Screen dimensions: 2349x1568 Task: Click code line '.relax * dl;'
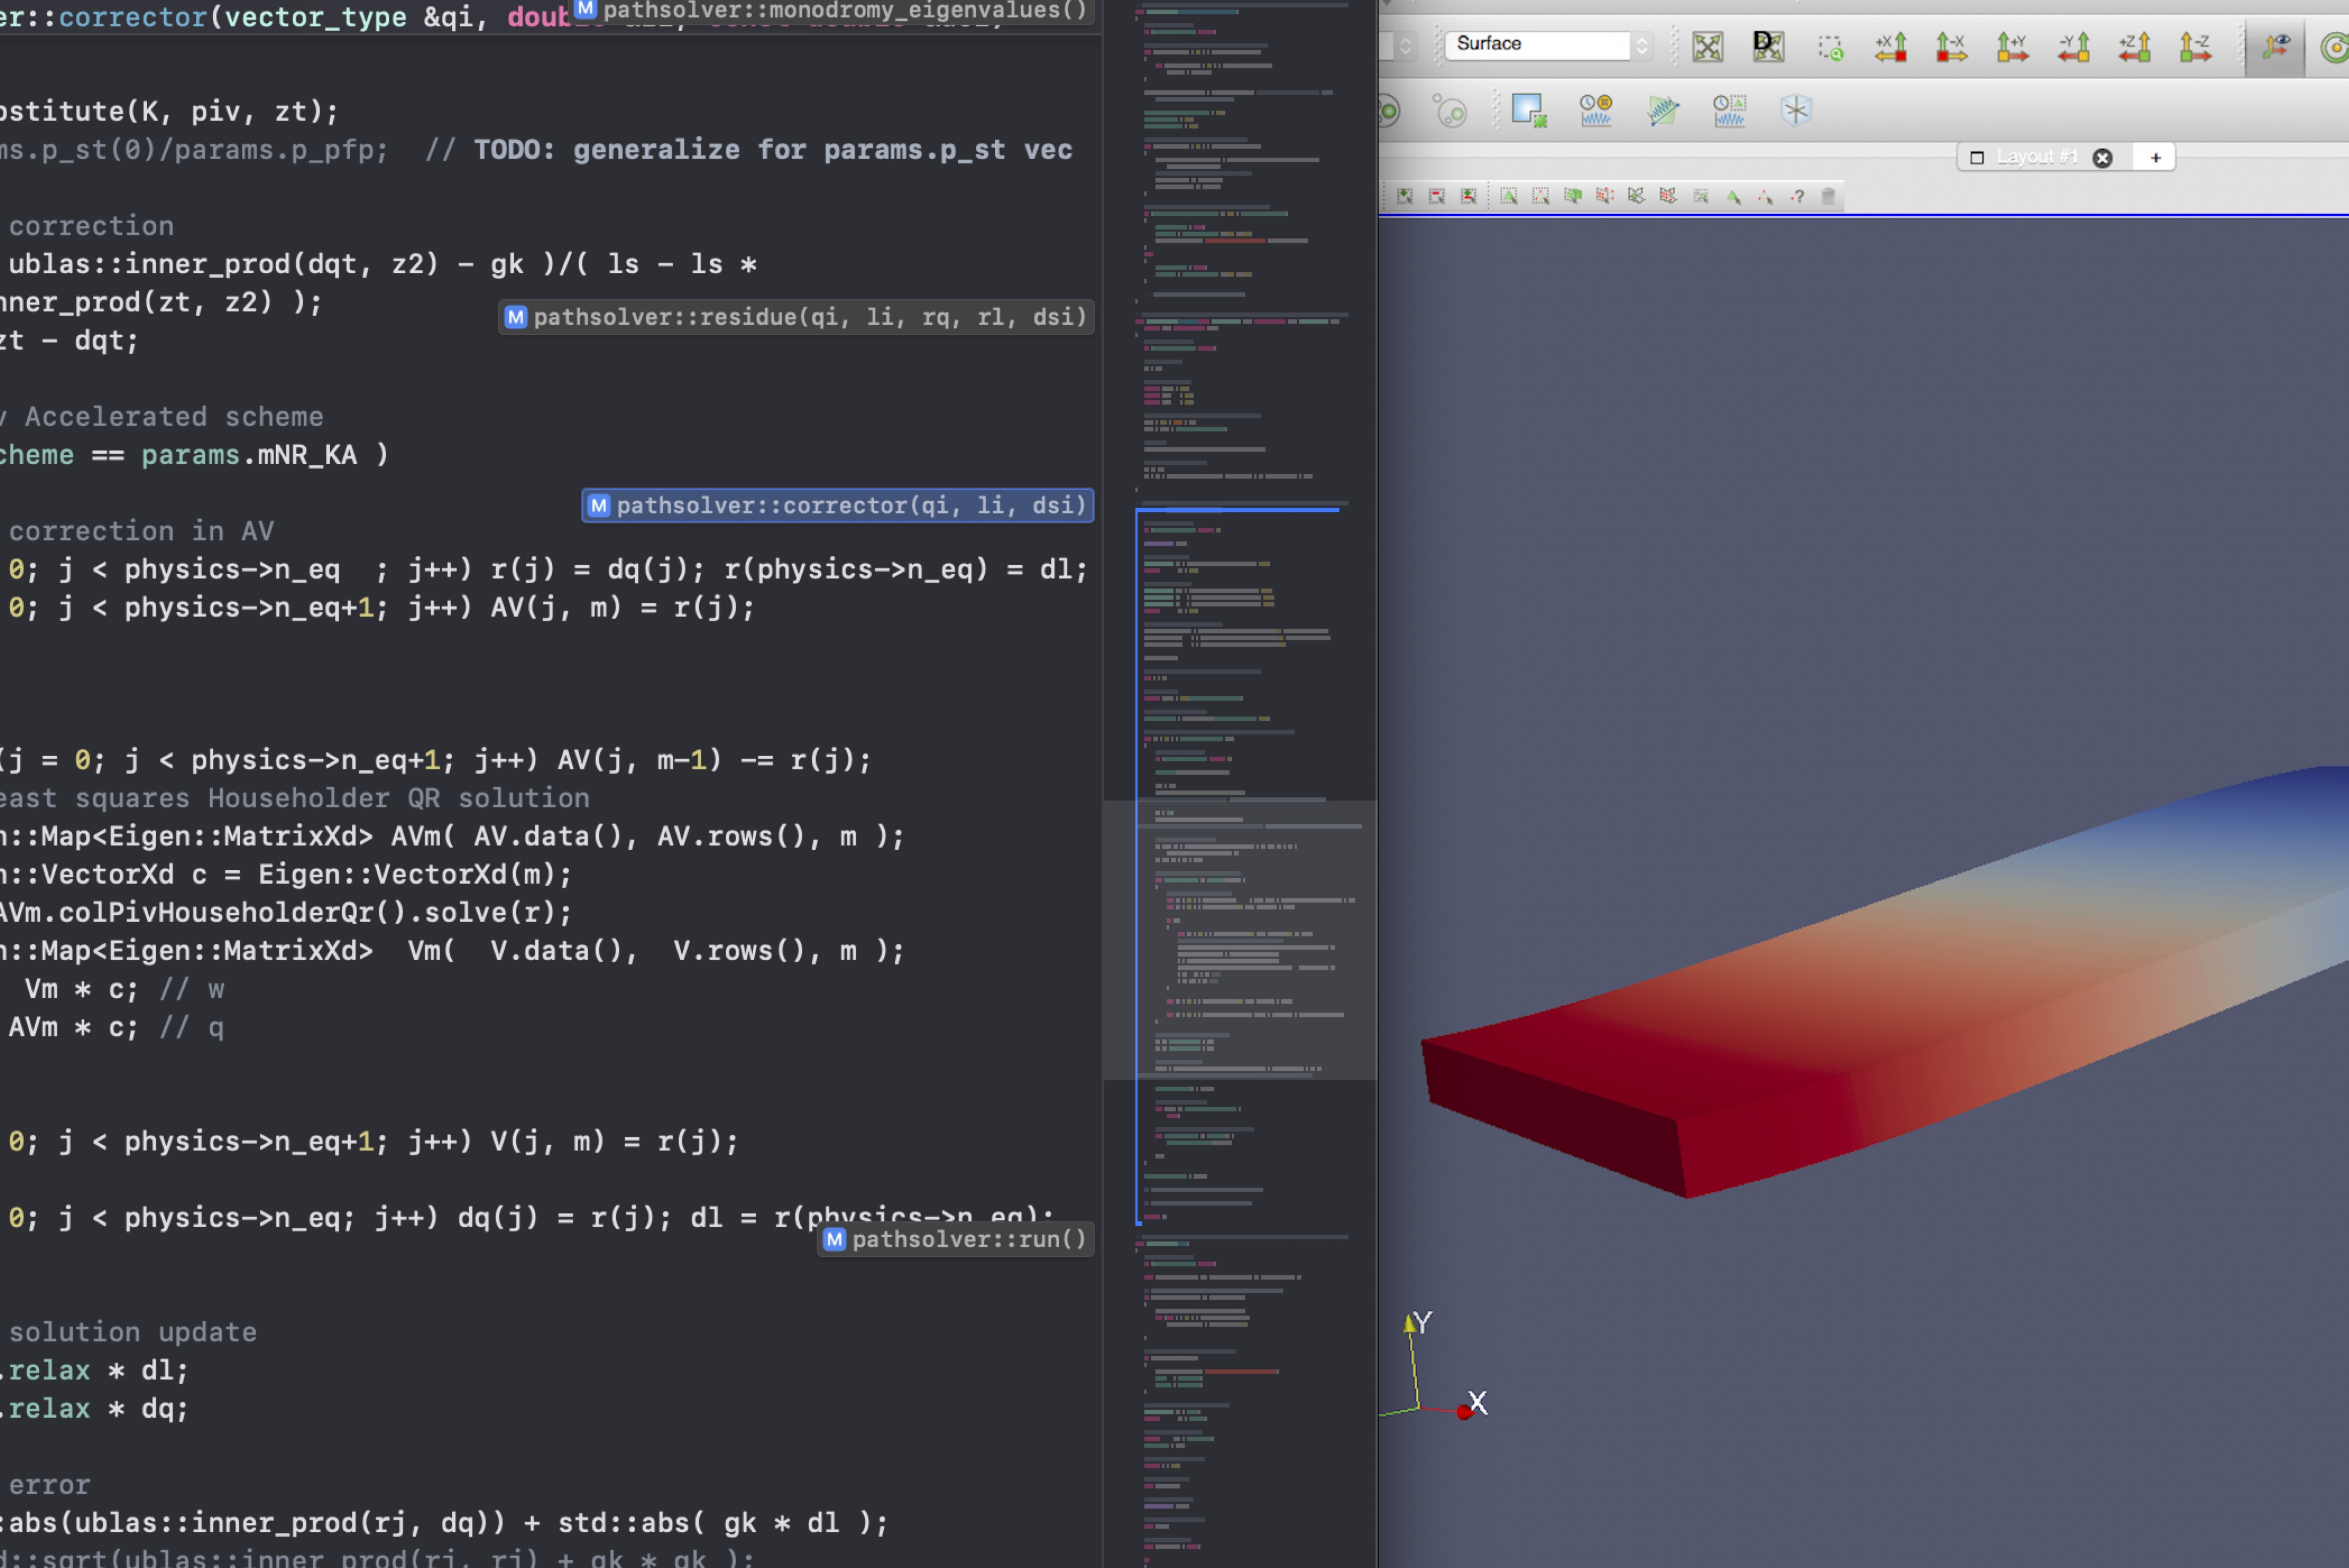point(94,1370)
